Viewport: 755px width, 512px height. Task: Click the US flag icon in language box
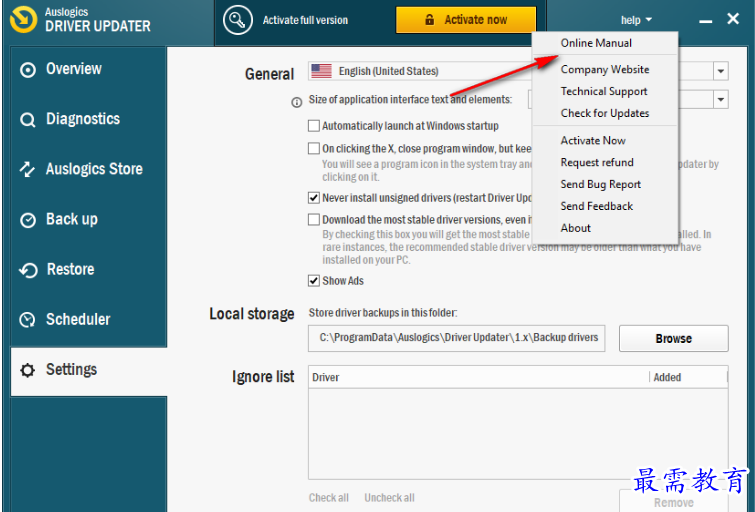click(321, 71)
